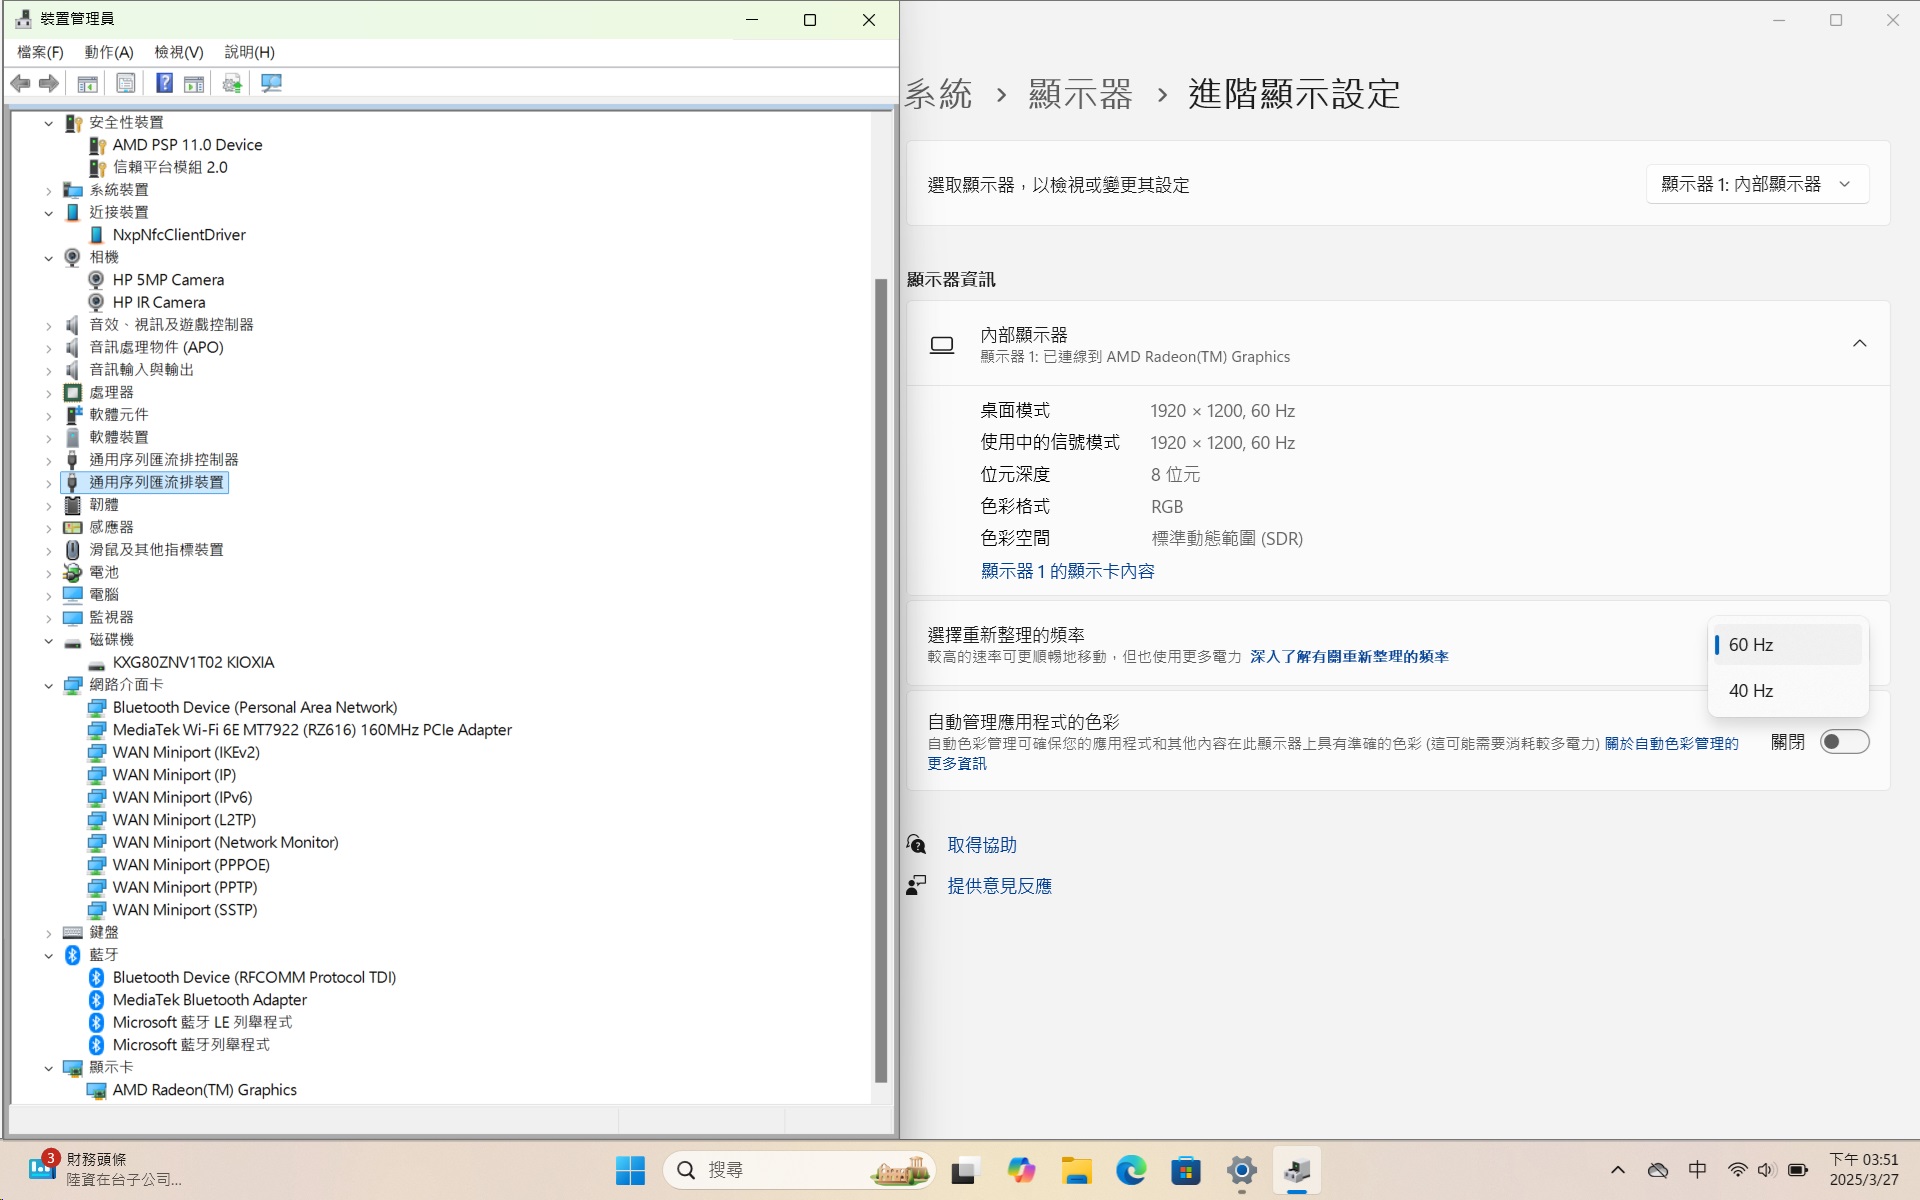Open Microsoft Store from the taskbar
This screenshot has width=1920, height=1200.
tap(1186, 1170)
